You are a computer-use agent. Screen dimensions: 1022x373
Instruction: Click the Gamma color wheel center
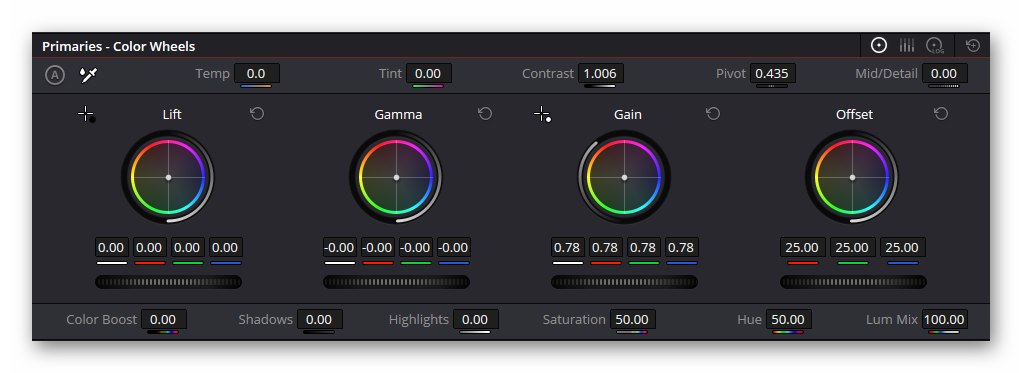(x=396, y=177)
